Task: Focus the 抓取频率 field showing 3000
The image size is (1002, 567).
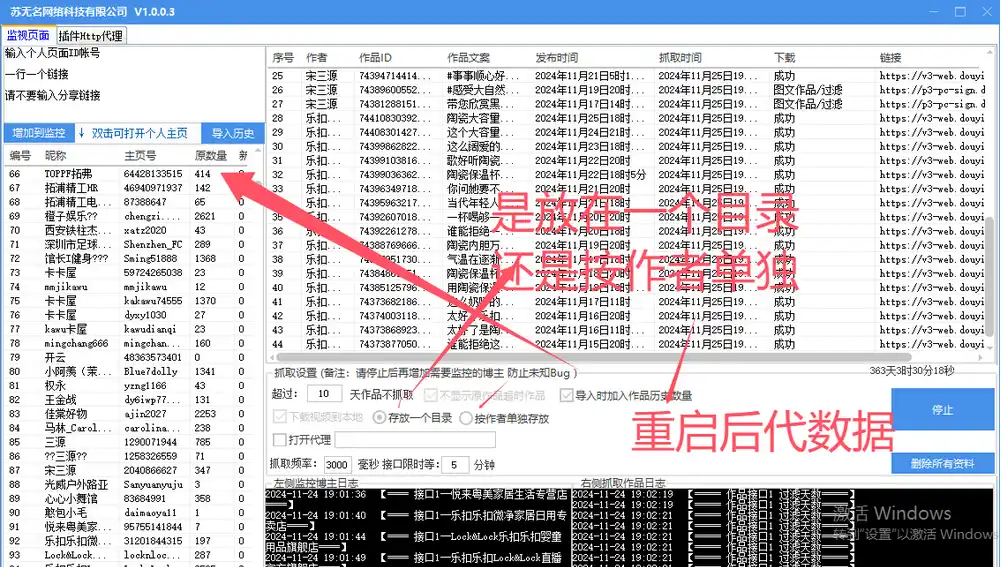Action: tap(337, 465)
